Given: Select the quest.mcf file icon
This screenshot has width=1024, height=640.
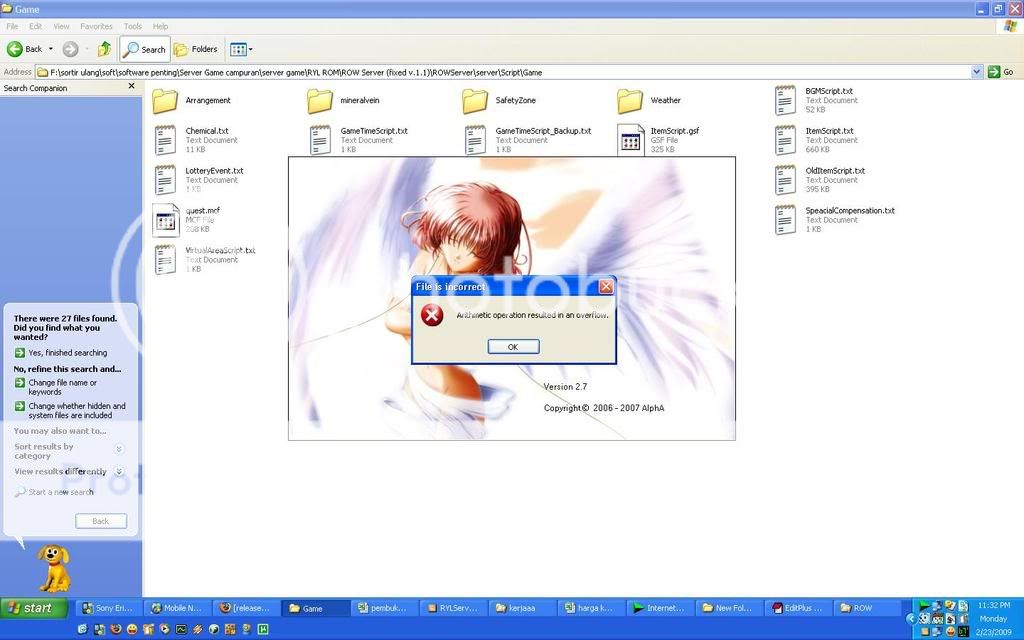Looking at the screenshot, I should [165, 219].
